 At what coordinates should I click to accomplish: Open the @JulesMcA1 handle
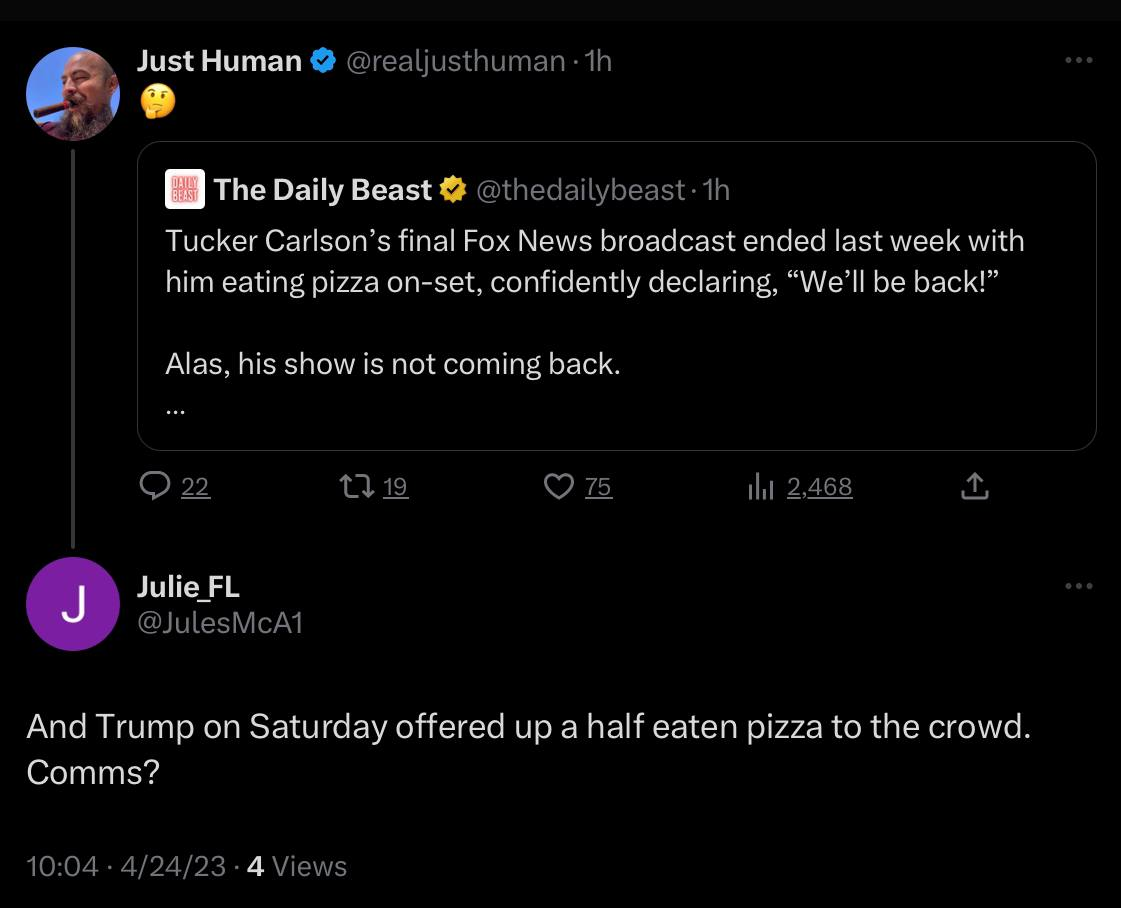click(219, 623)
